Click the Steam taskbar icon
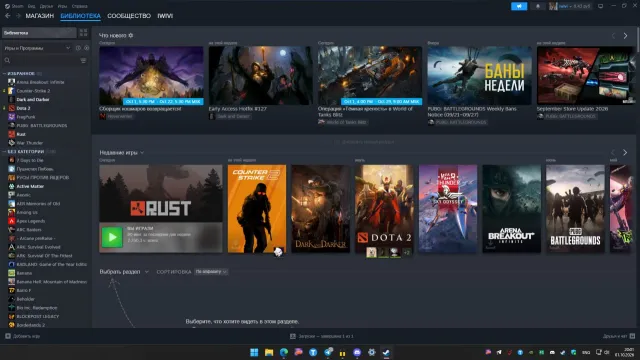 click(x=386, y=352)
